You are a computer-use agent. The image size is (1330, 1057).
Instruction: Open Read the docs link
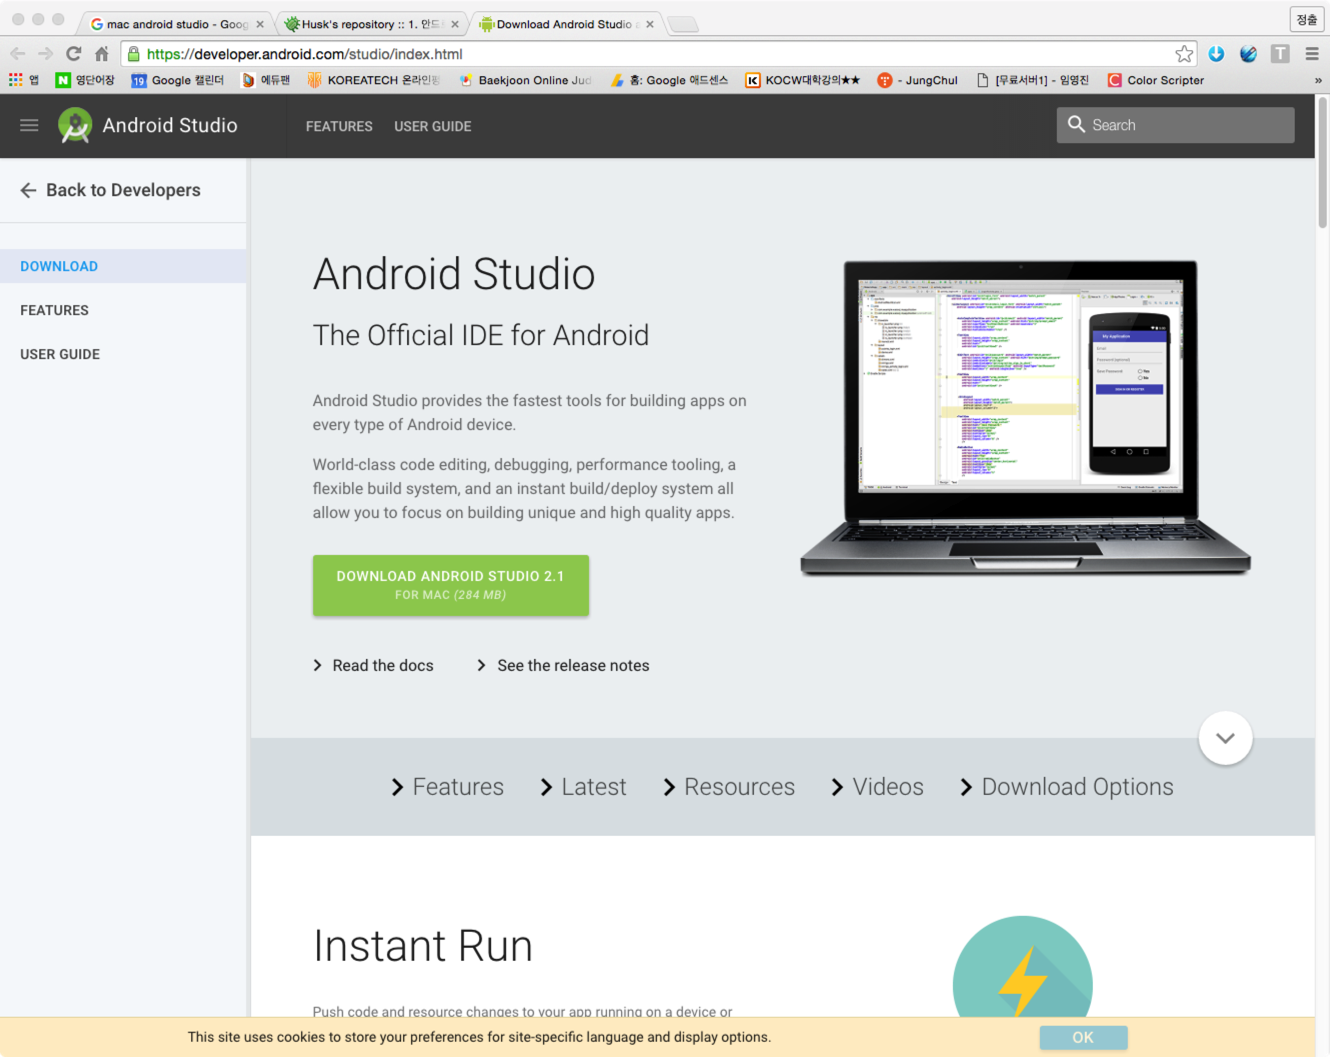click(x=373, y=665)
